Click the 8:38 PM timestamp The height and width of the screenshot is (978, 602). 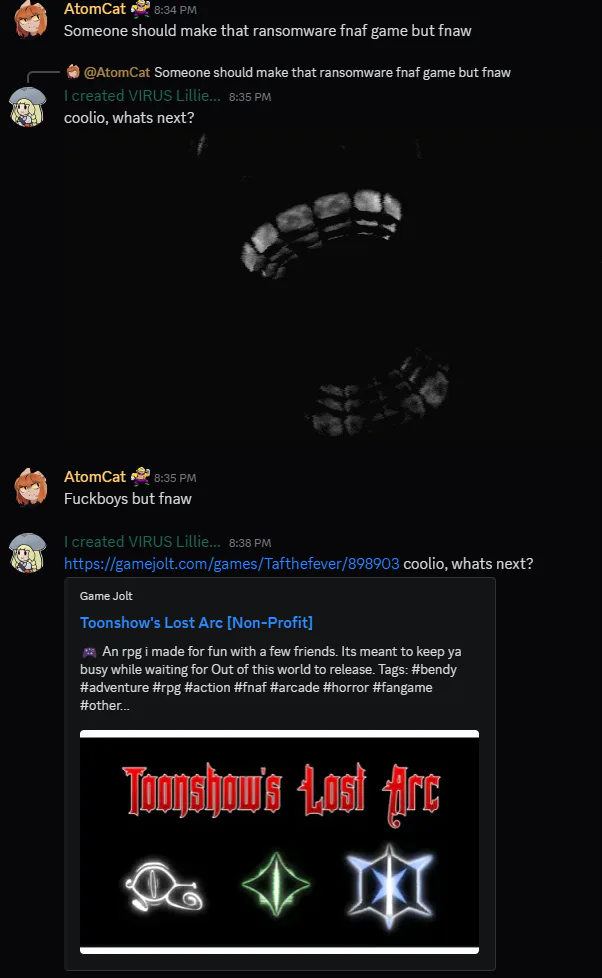pyautogui.click(x=250, y=543)
